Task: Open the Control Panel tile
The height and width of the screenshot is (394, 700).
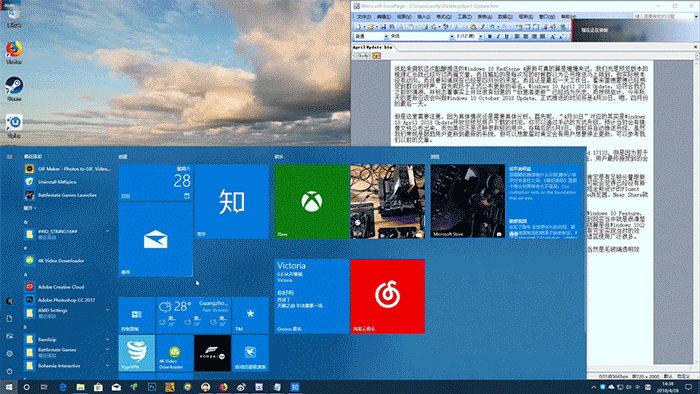Action: (x=137, y=315)
